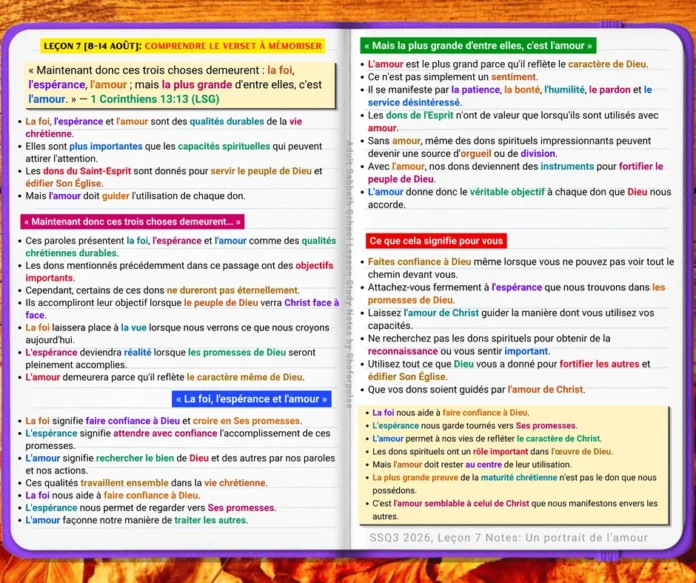Click the phrase "caractère de Dieu" on the right page
Image resolution: width=696 pixels, height=583 pixels.
607,64
